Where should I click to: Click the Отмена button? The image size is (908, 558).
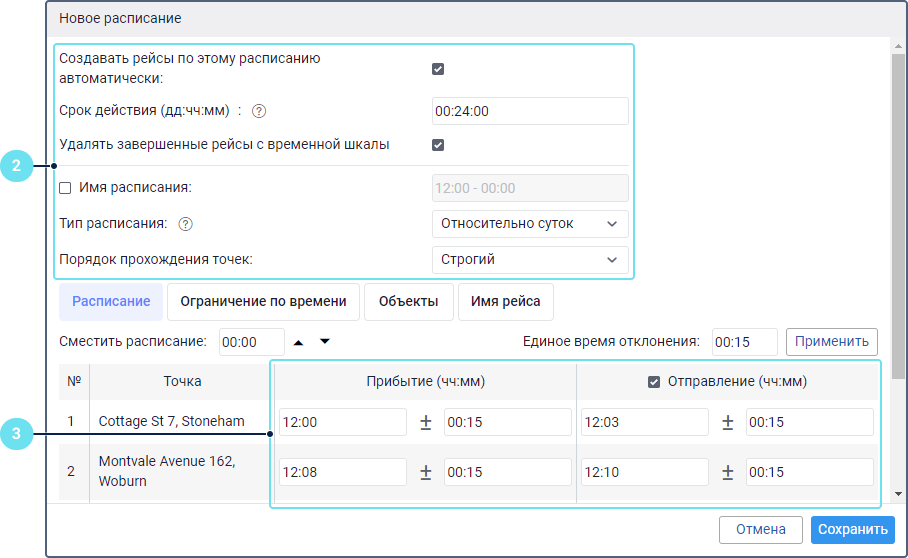click(761, 530)
